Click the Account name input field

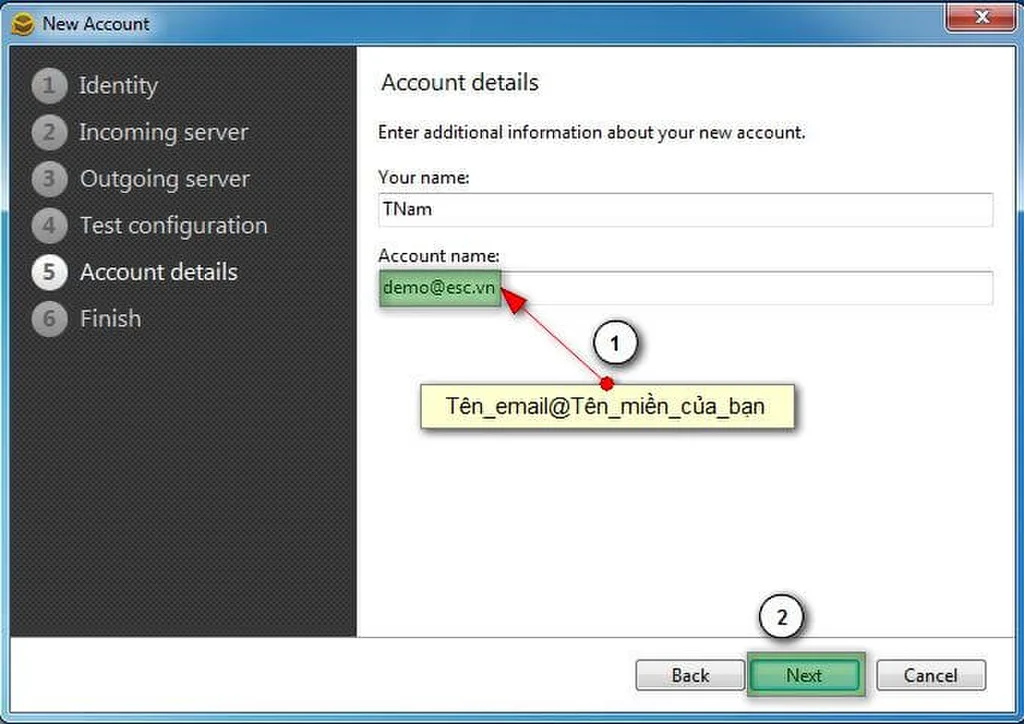pyautogui.click(x=685, y=288)
